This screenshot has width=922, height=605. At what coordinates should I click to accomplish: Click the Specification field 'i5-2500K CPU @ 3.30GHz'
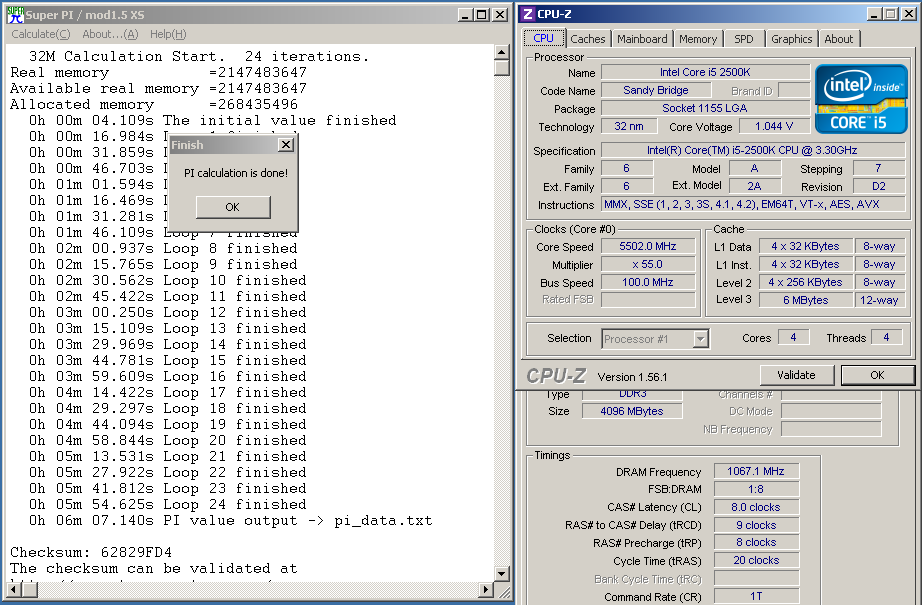[x=753, y=151]
